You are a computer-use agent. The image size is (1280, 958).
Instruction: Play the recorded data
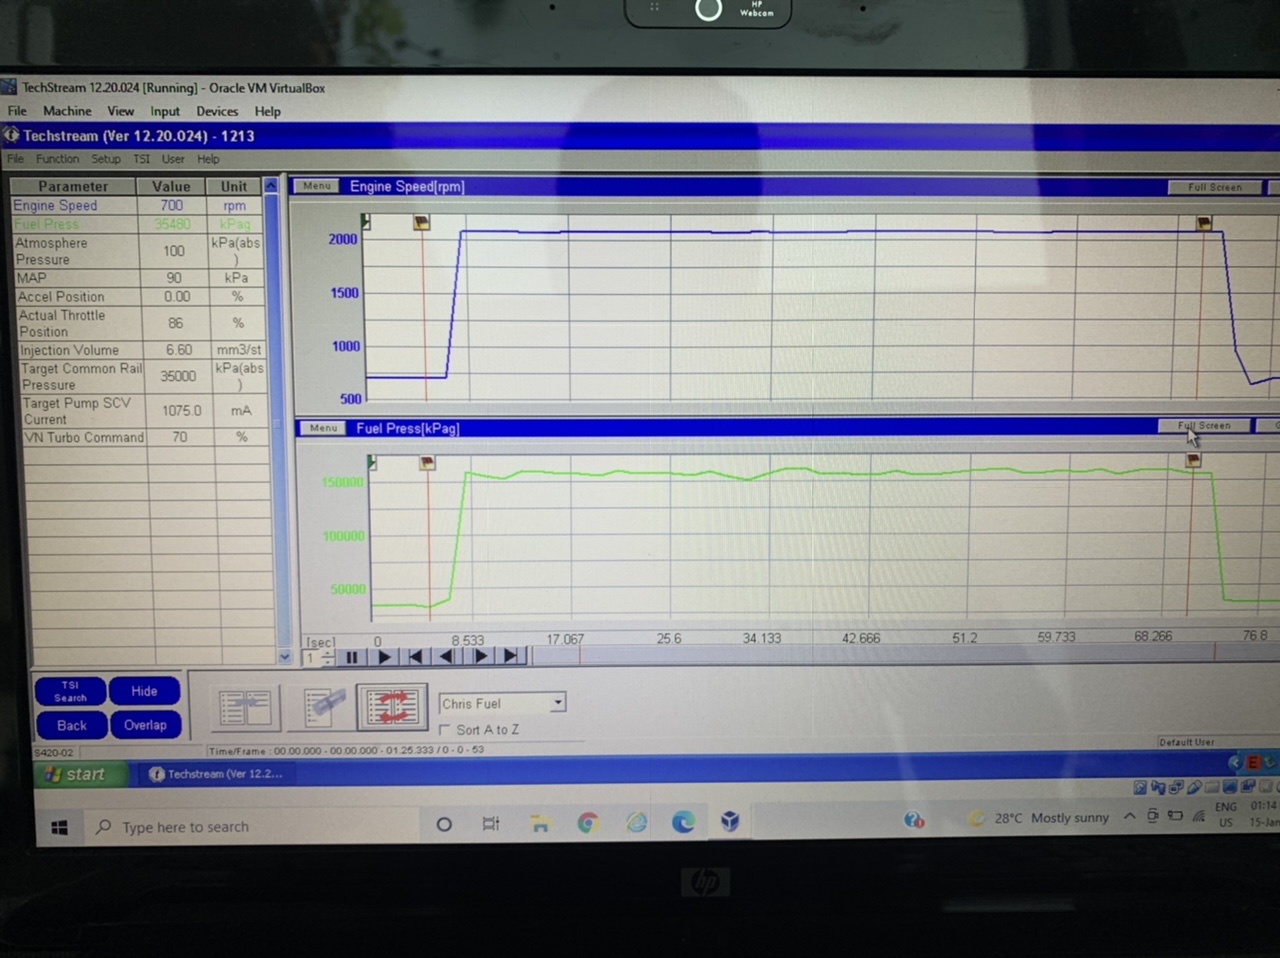tap(384, 657)
